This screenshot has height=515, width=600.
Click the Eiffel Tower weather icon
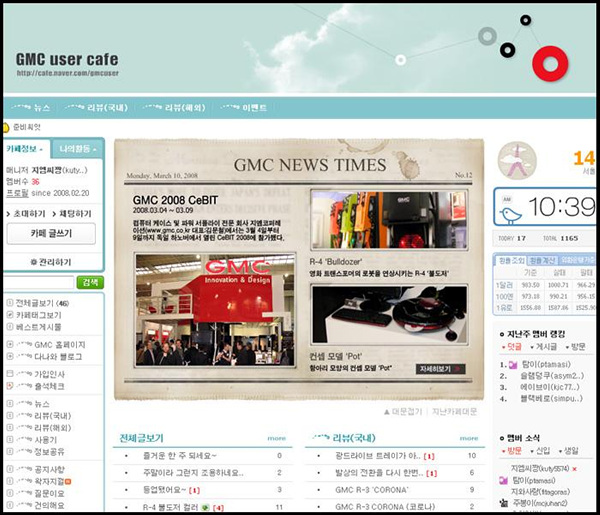coord(517,160)
